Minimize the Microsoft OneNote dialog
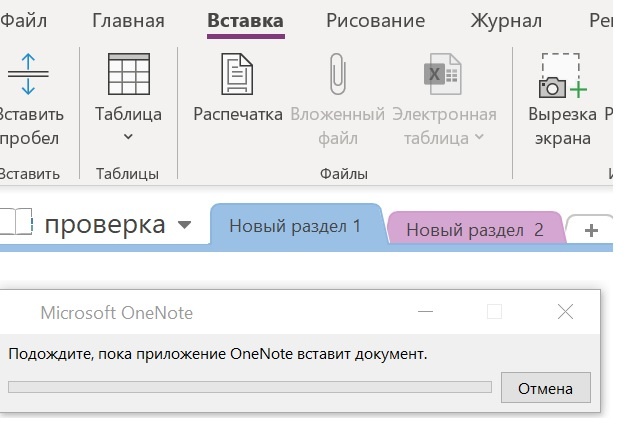 pyautogui.click(x=425, y=312)
